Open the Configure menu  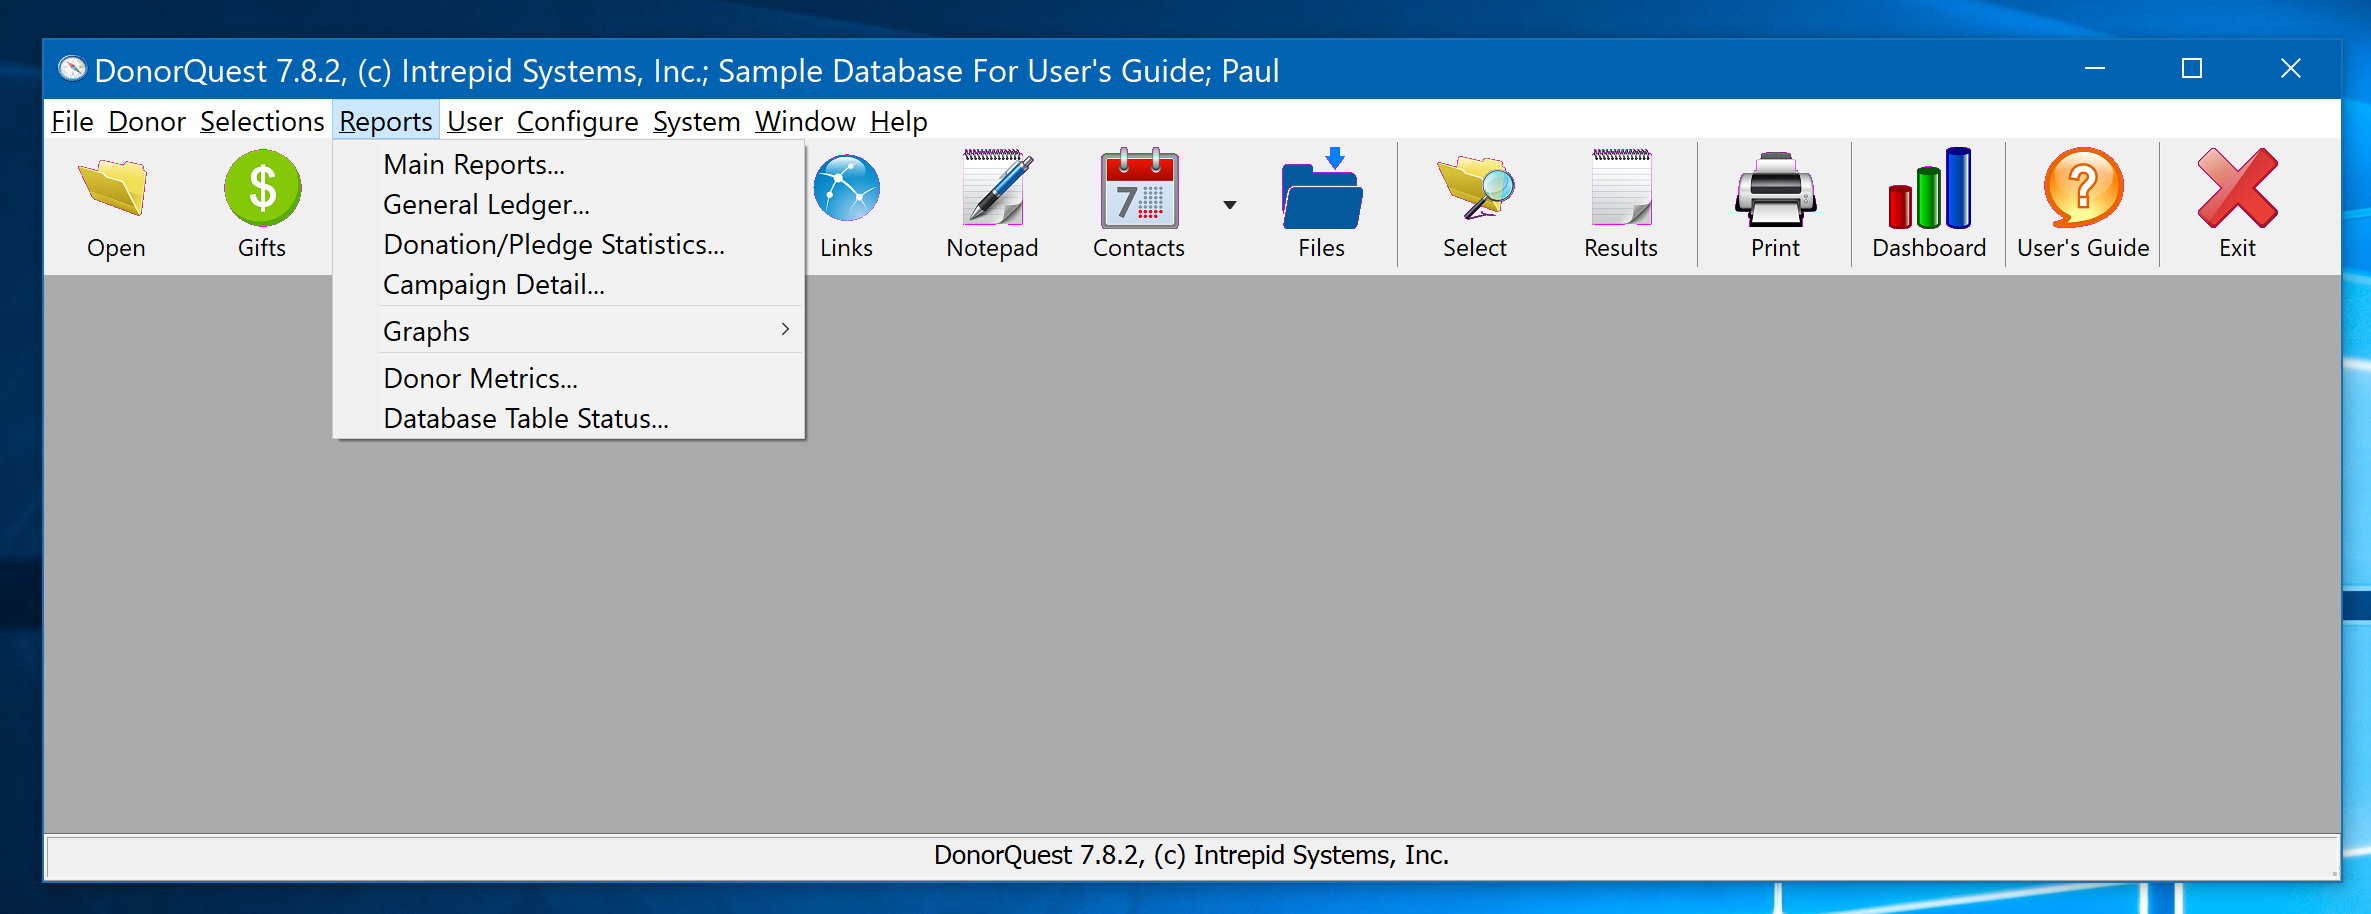click(x=577, y=121)
